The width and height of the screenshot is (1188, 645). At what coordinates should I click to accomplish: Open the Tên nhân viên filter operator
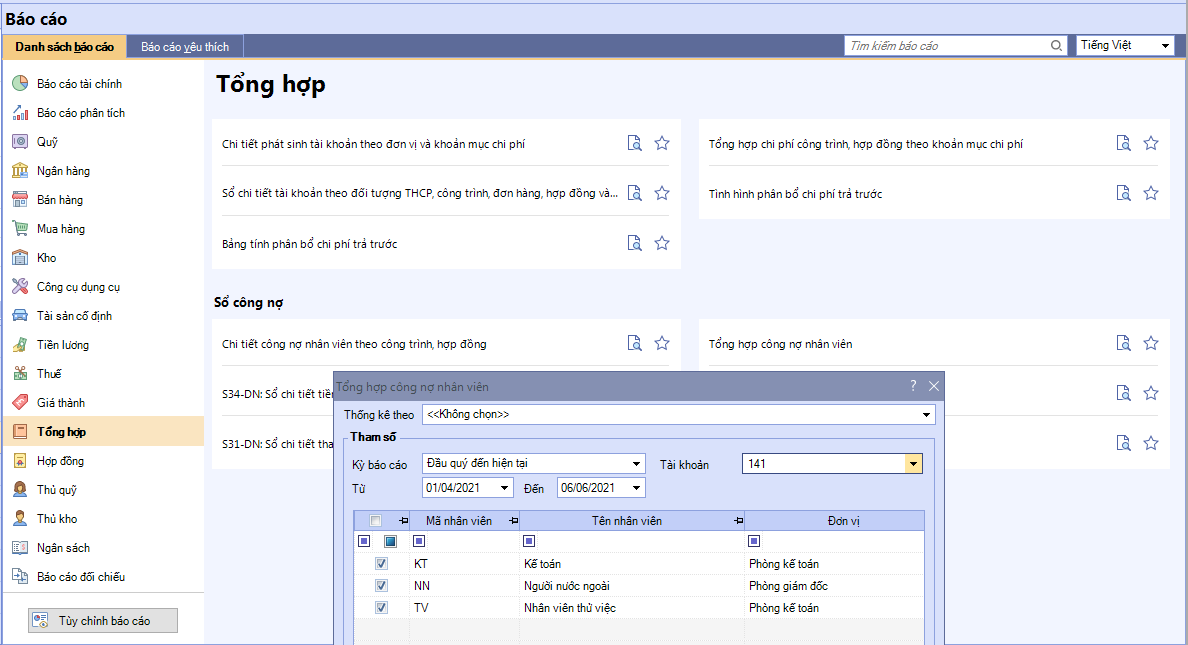coord(530,541)
